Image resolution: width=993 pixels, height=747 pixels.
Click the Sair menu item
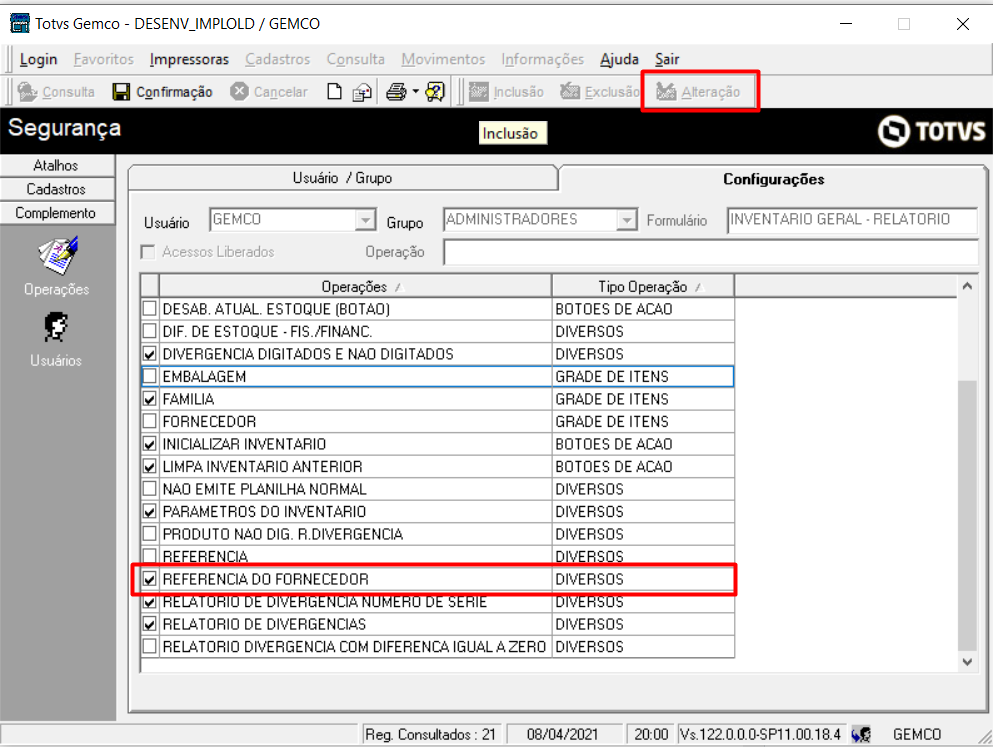(666, 59)
